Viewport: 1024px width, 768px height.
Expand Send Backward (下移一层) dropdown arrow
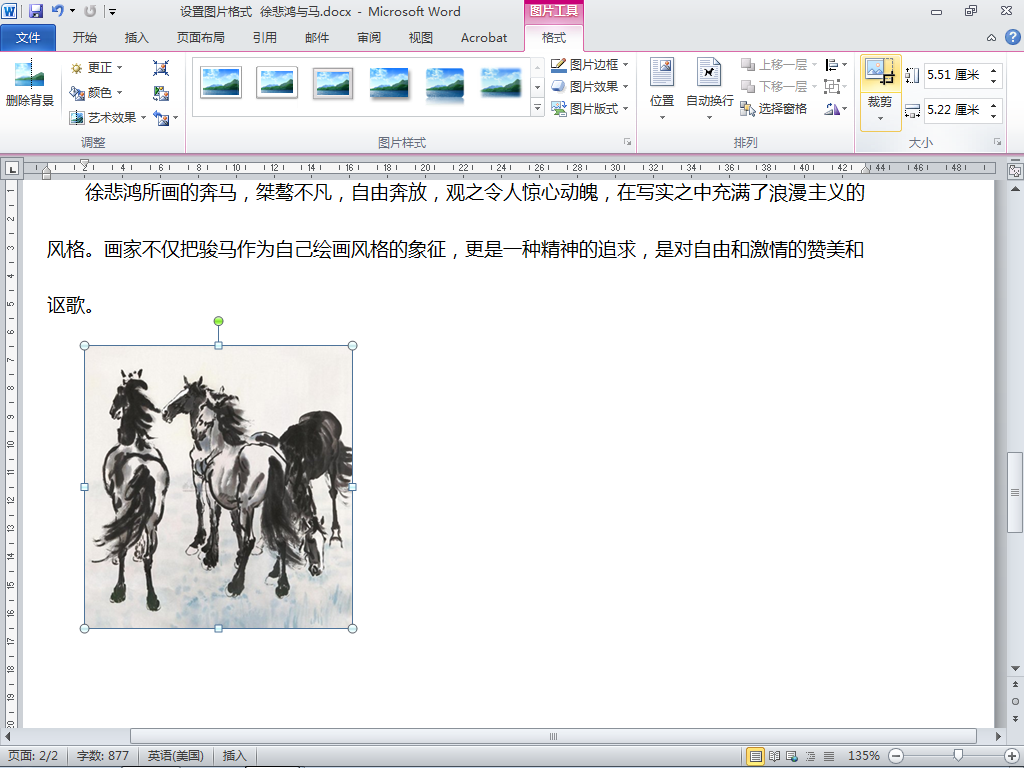[x=814, y=86]
